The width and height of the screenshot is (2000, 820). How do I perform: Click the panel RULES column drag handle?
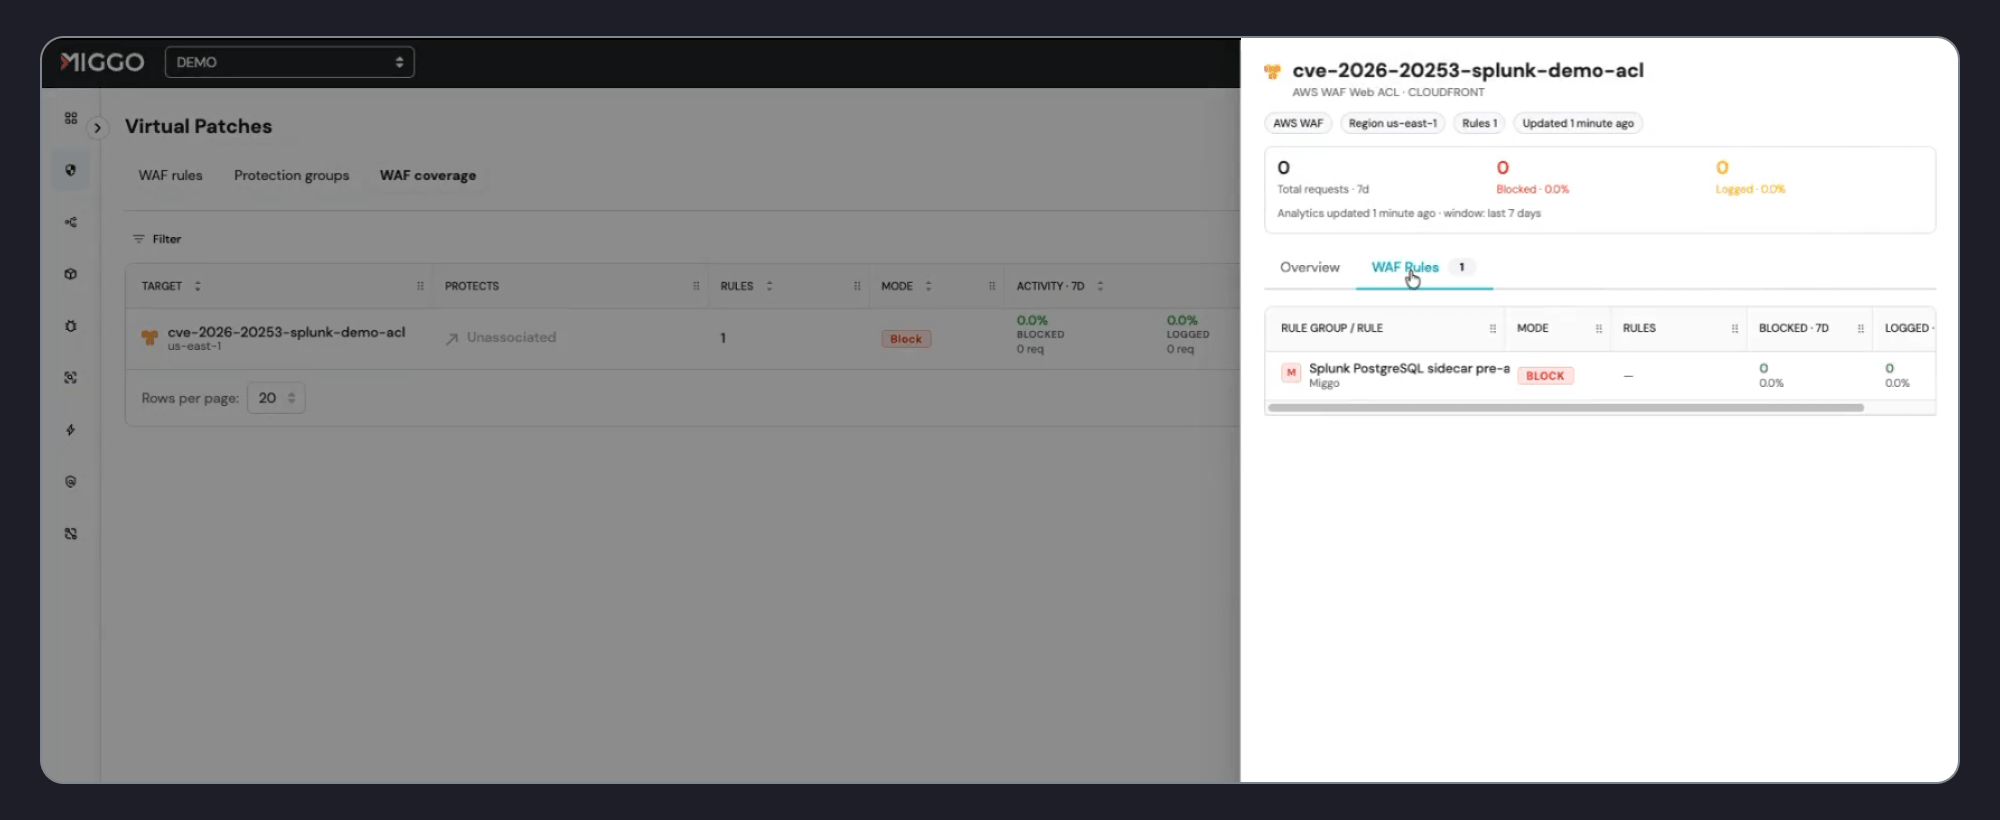[1735, 328]
